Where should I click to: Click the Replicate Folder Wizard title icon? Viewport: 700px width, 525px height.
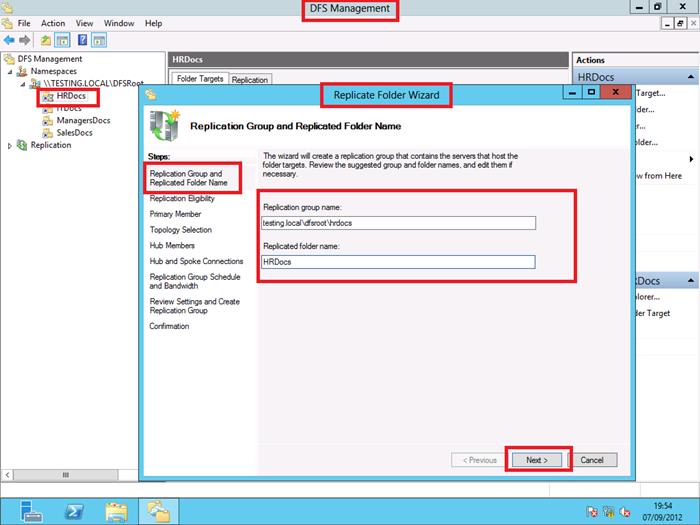click(x=151, y=95)
